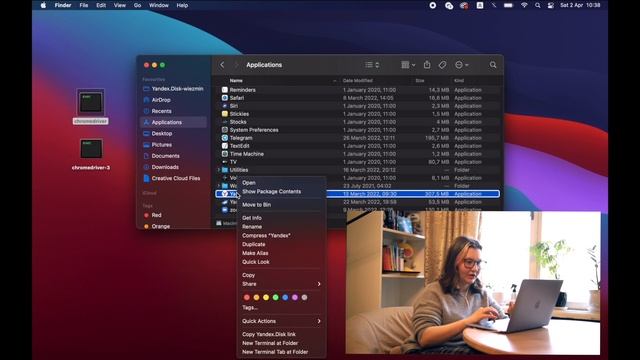This screenshot has height=360, width=640.
Task: Select Documents in sidebar
Action: 173,156
